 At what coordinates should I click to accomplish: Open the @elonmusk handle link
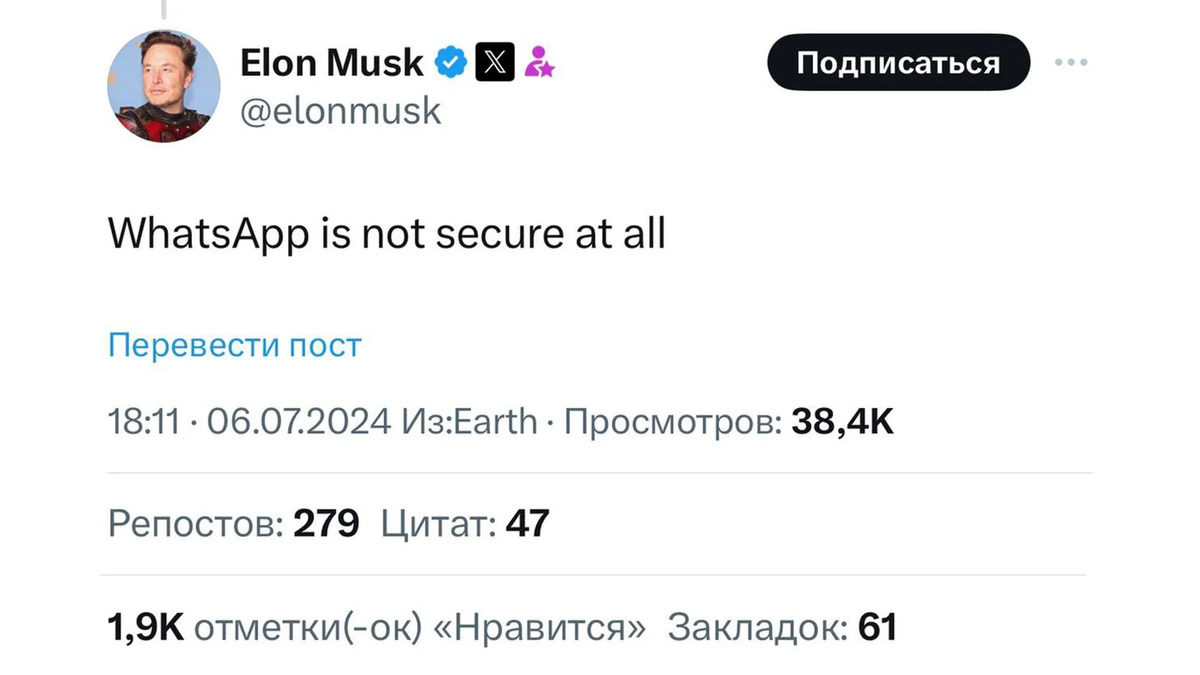coord(340,110)
